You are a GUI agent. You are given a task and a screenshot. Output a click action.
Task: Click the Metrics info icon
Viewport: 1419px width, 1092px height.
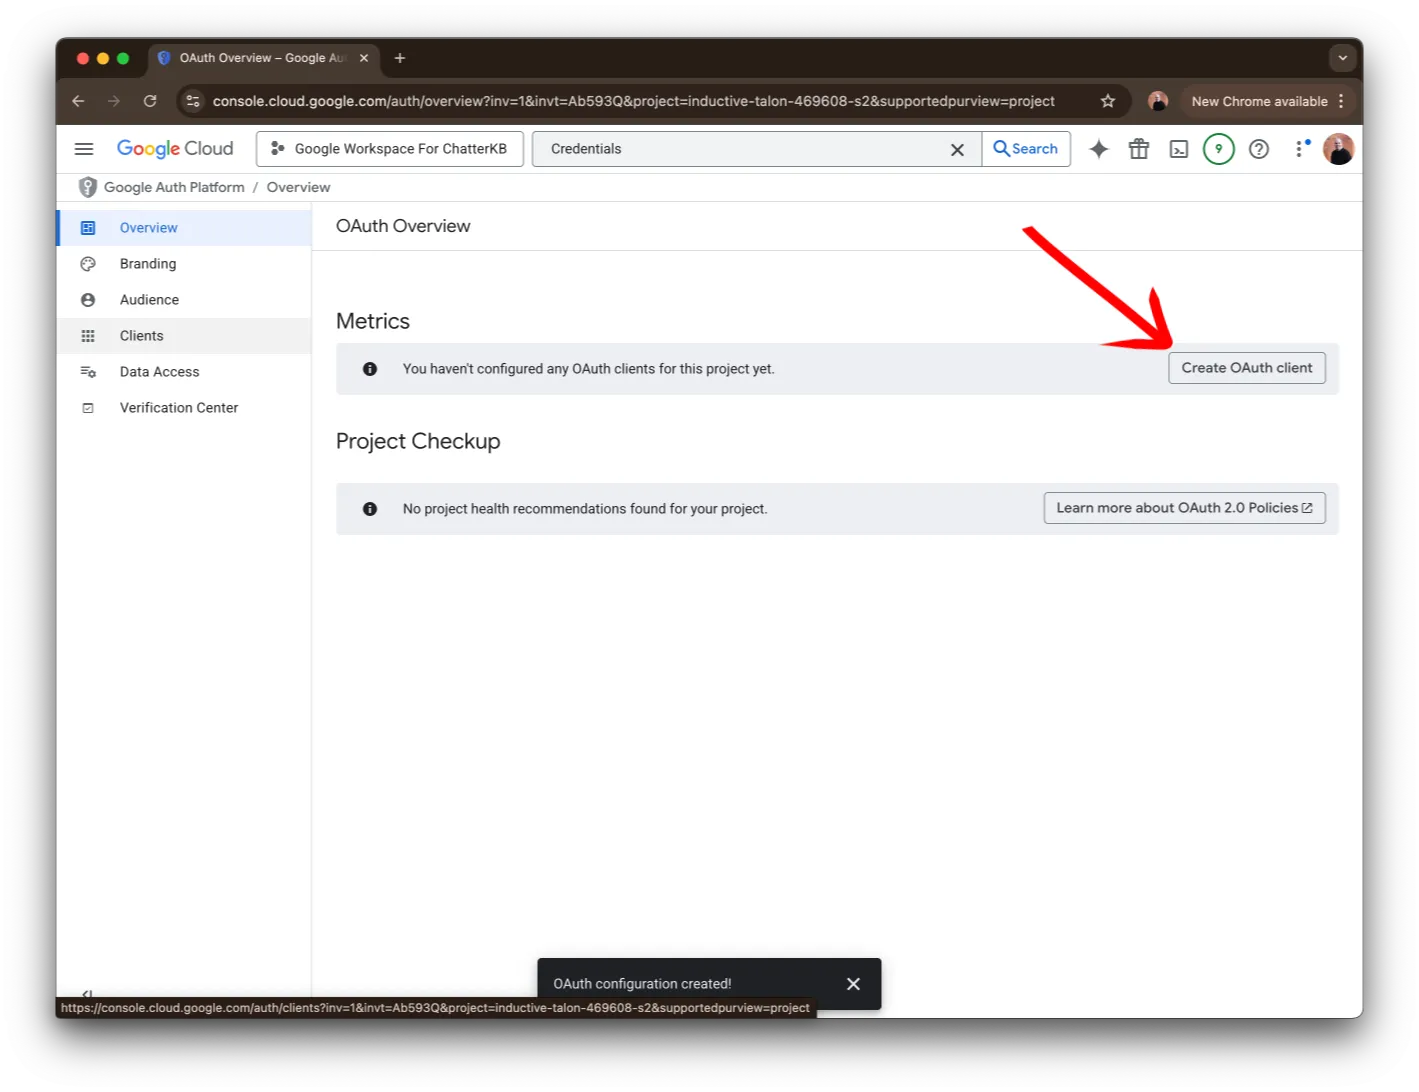coord(370,369)
